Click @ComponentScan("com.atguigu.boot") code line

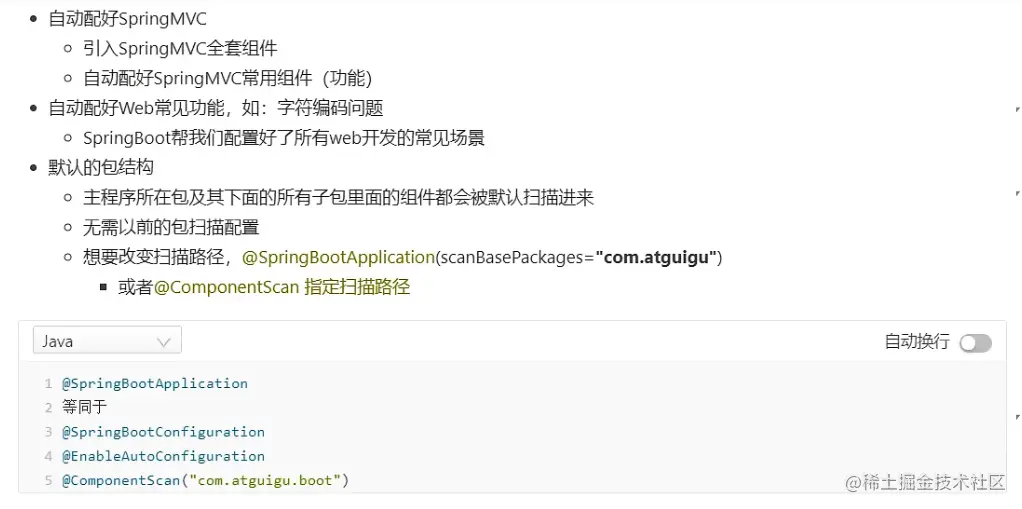tap(205, 481)
